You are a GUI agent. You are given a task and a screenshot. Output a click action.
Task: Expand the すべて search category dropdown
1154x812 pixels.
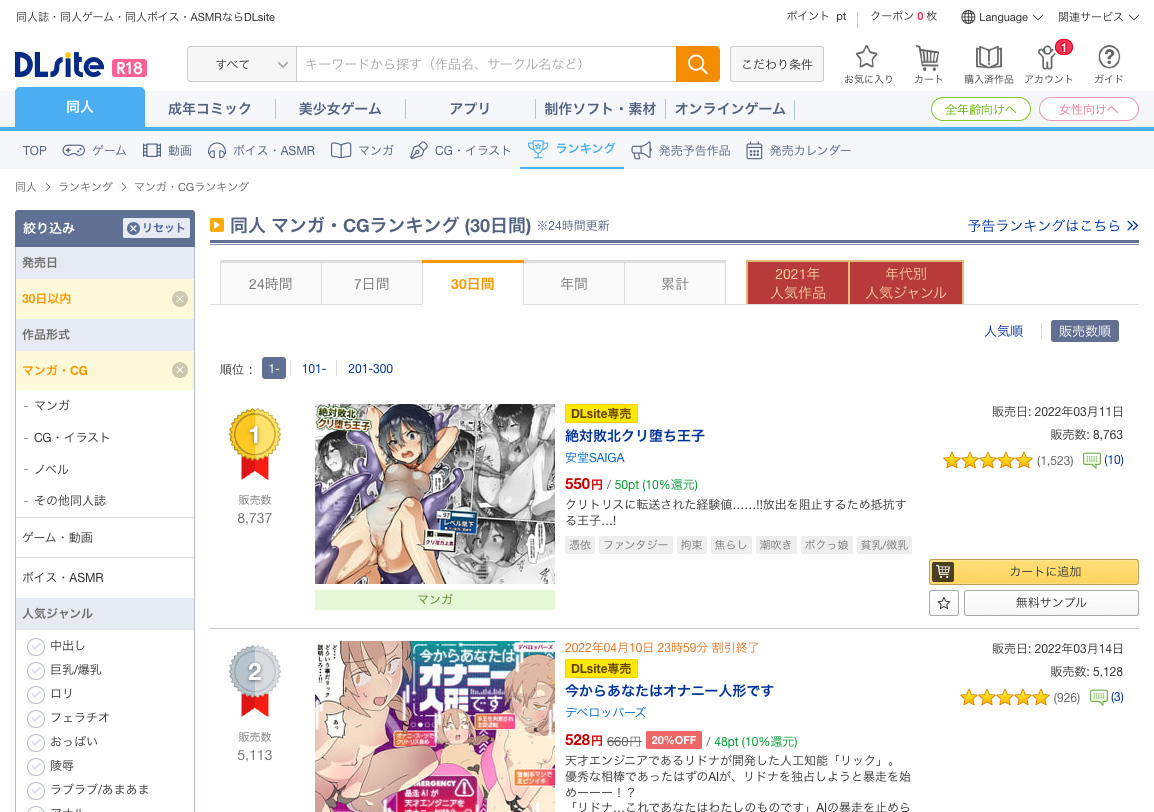coord(242,64)
